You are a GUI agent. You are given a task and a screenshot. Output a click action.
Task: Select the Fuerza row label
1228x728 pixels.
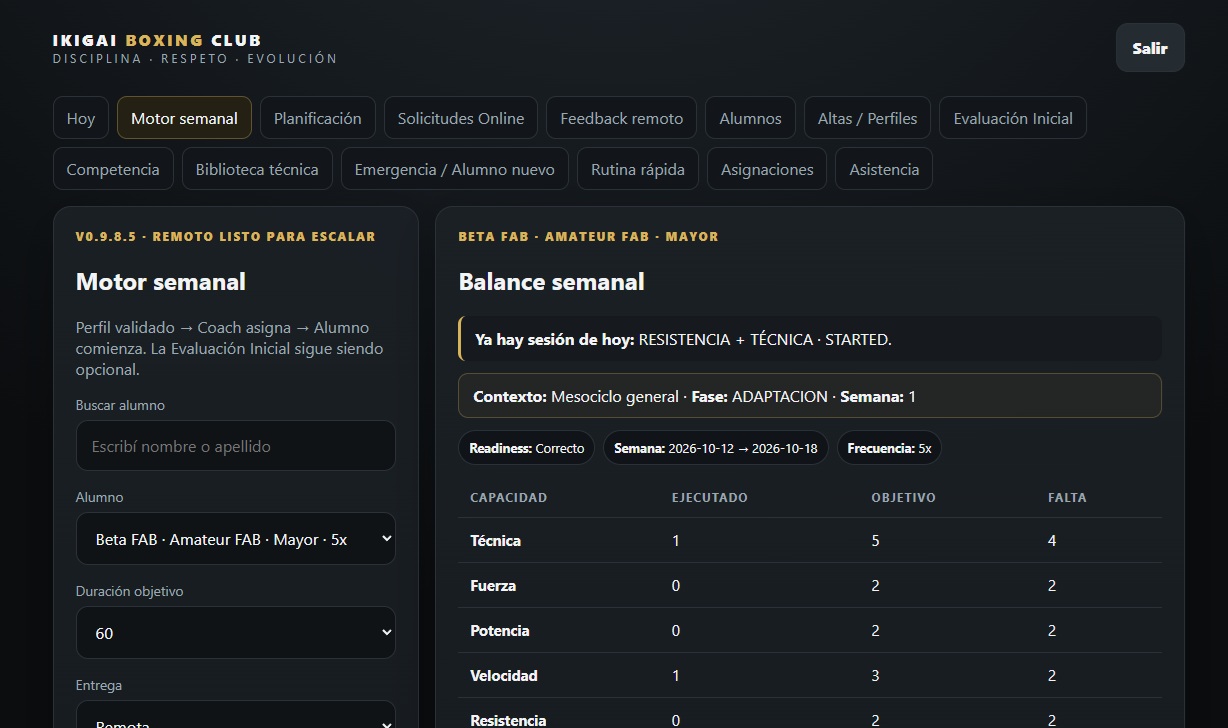(493, 585)
